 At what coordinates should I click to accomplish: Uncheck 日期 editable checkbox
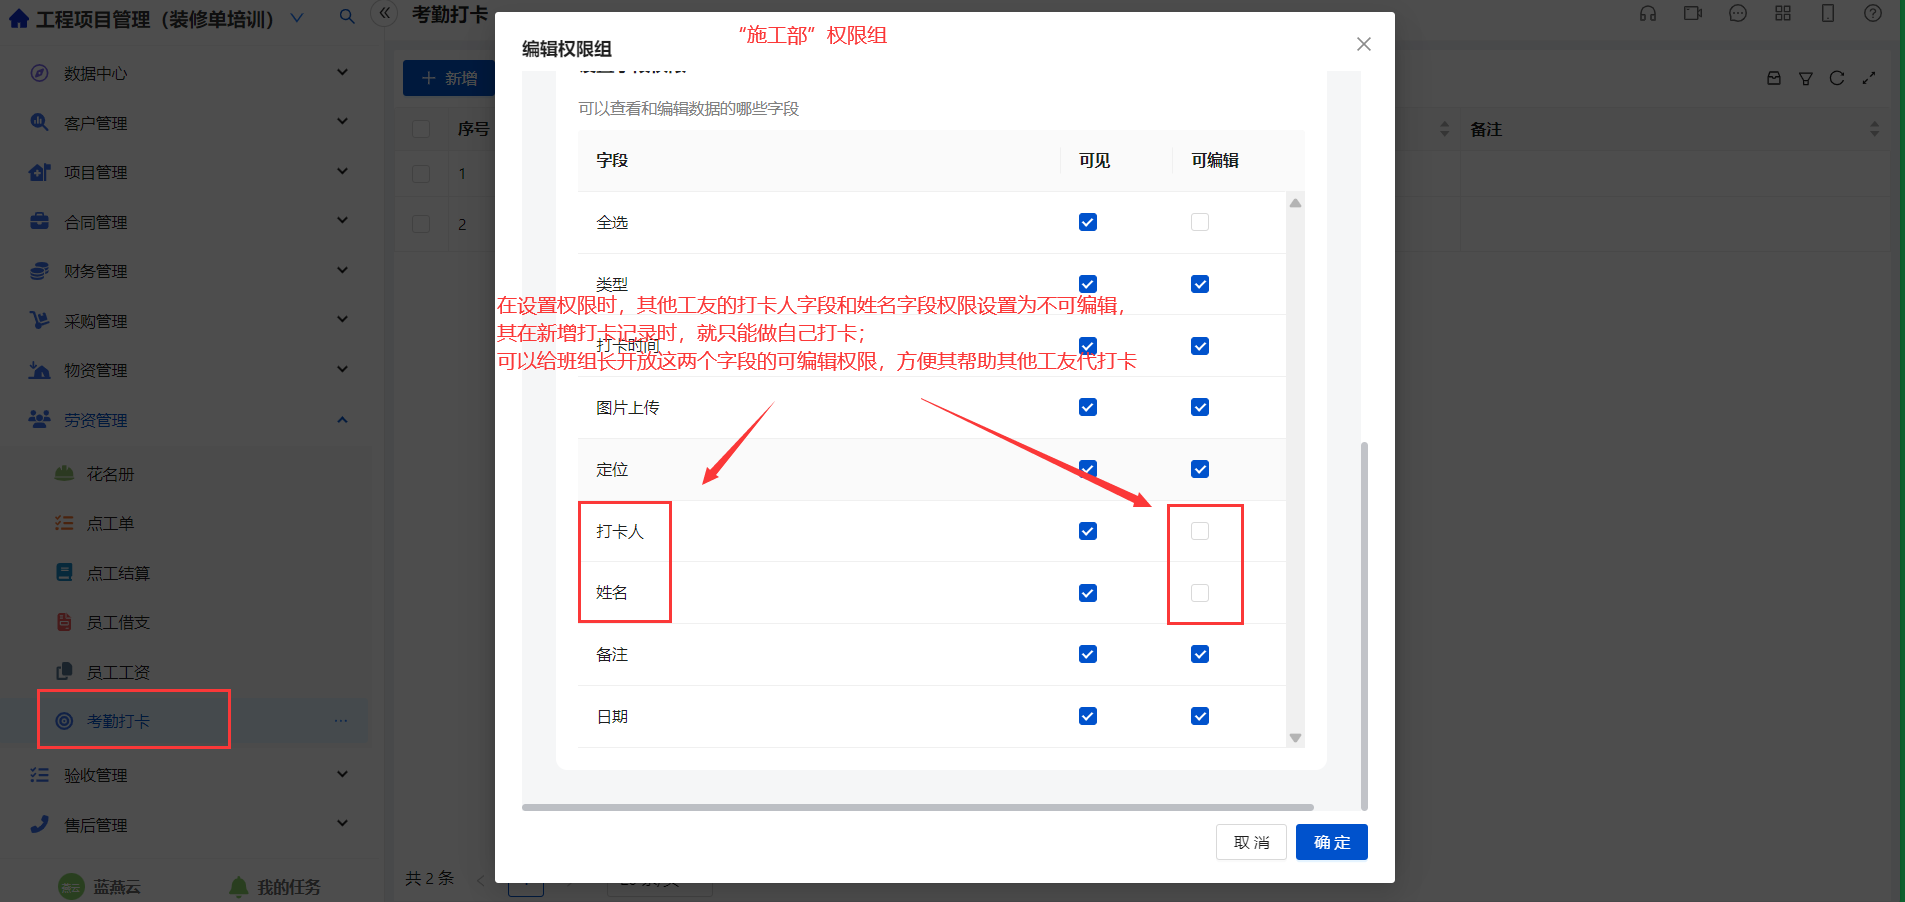point(1200,716)
